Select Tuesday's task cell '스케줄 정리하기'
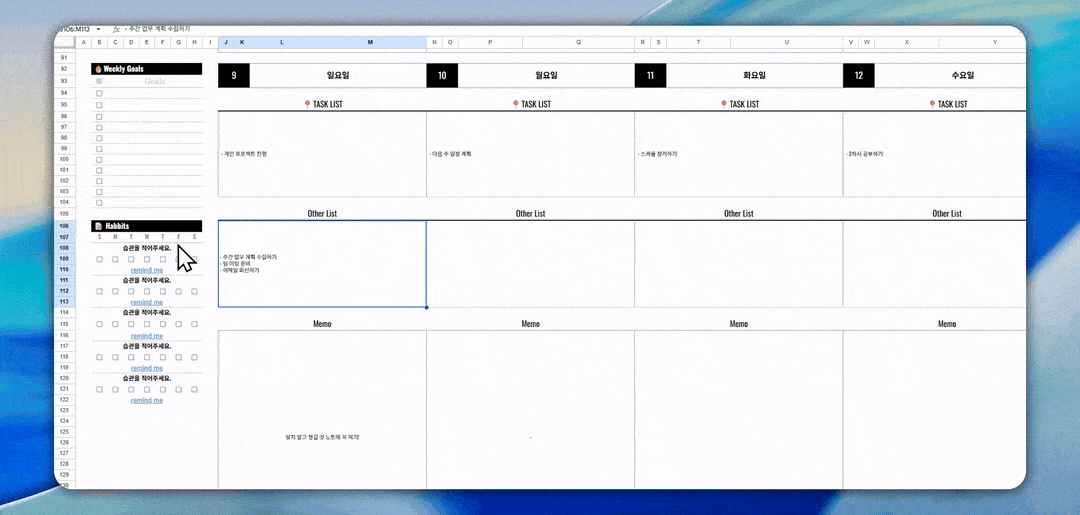The image size is (1080, 515). point(738,154)
